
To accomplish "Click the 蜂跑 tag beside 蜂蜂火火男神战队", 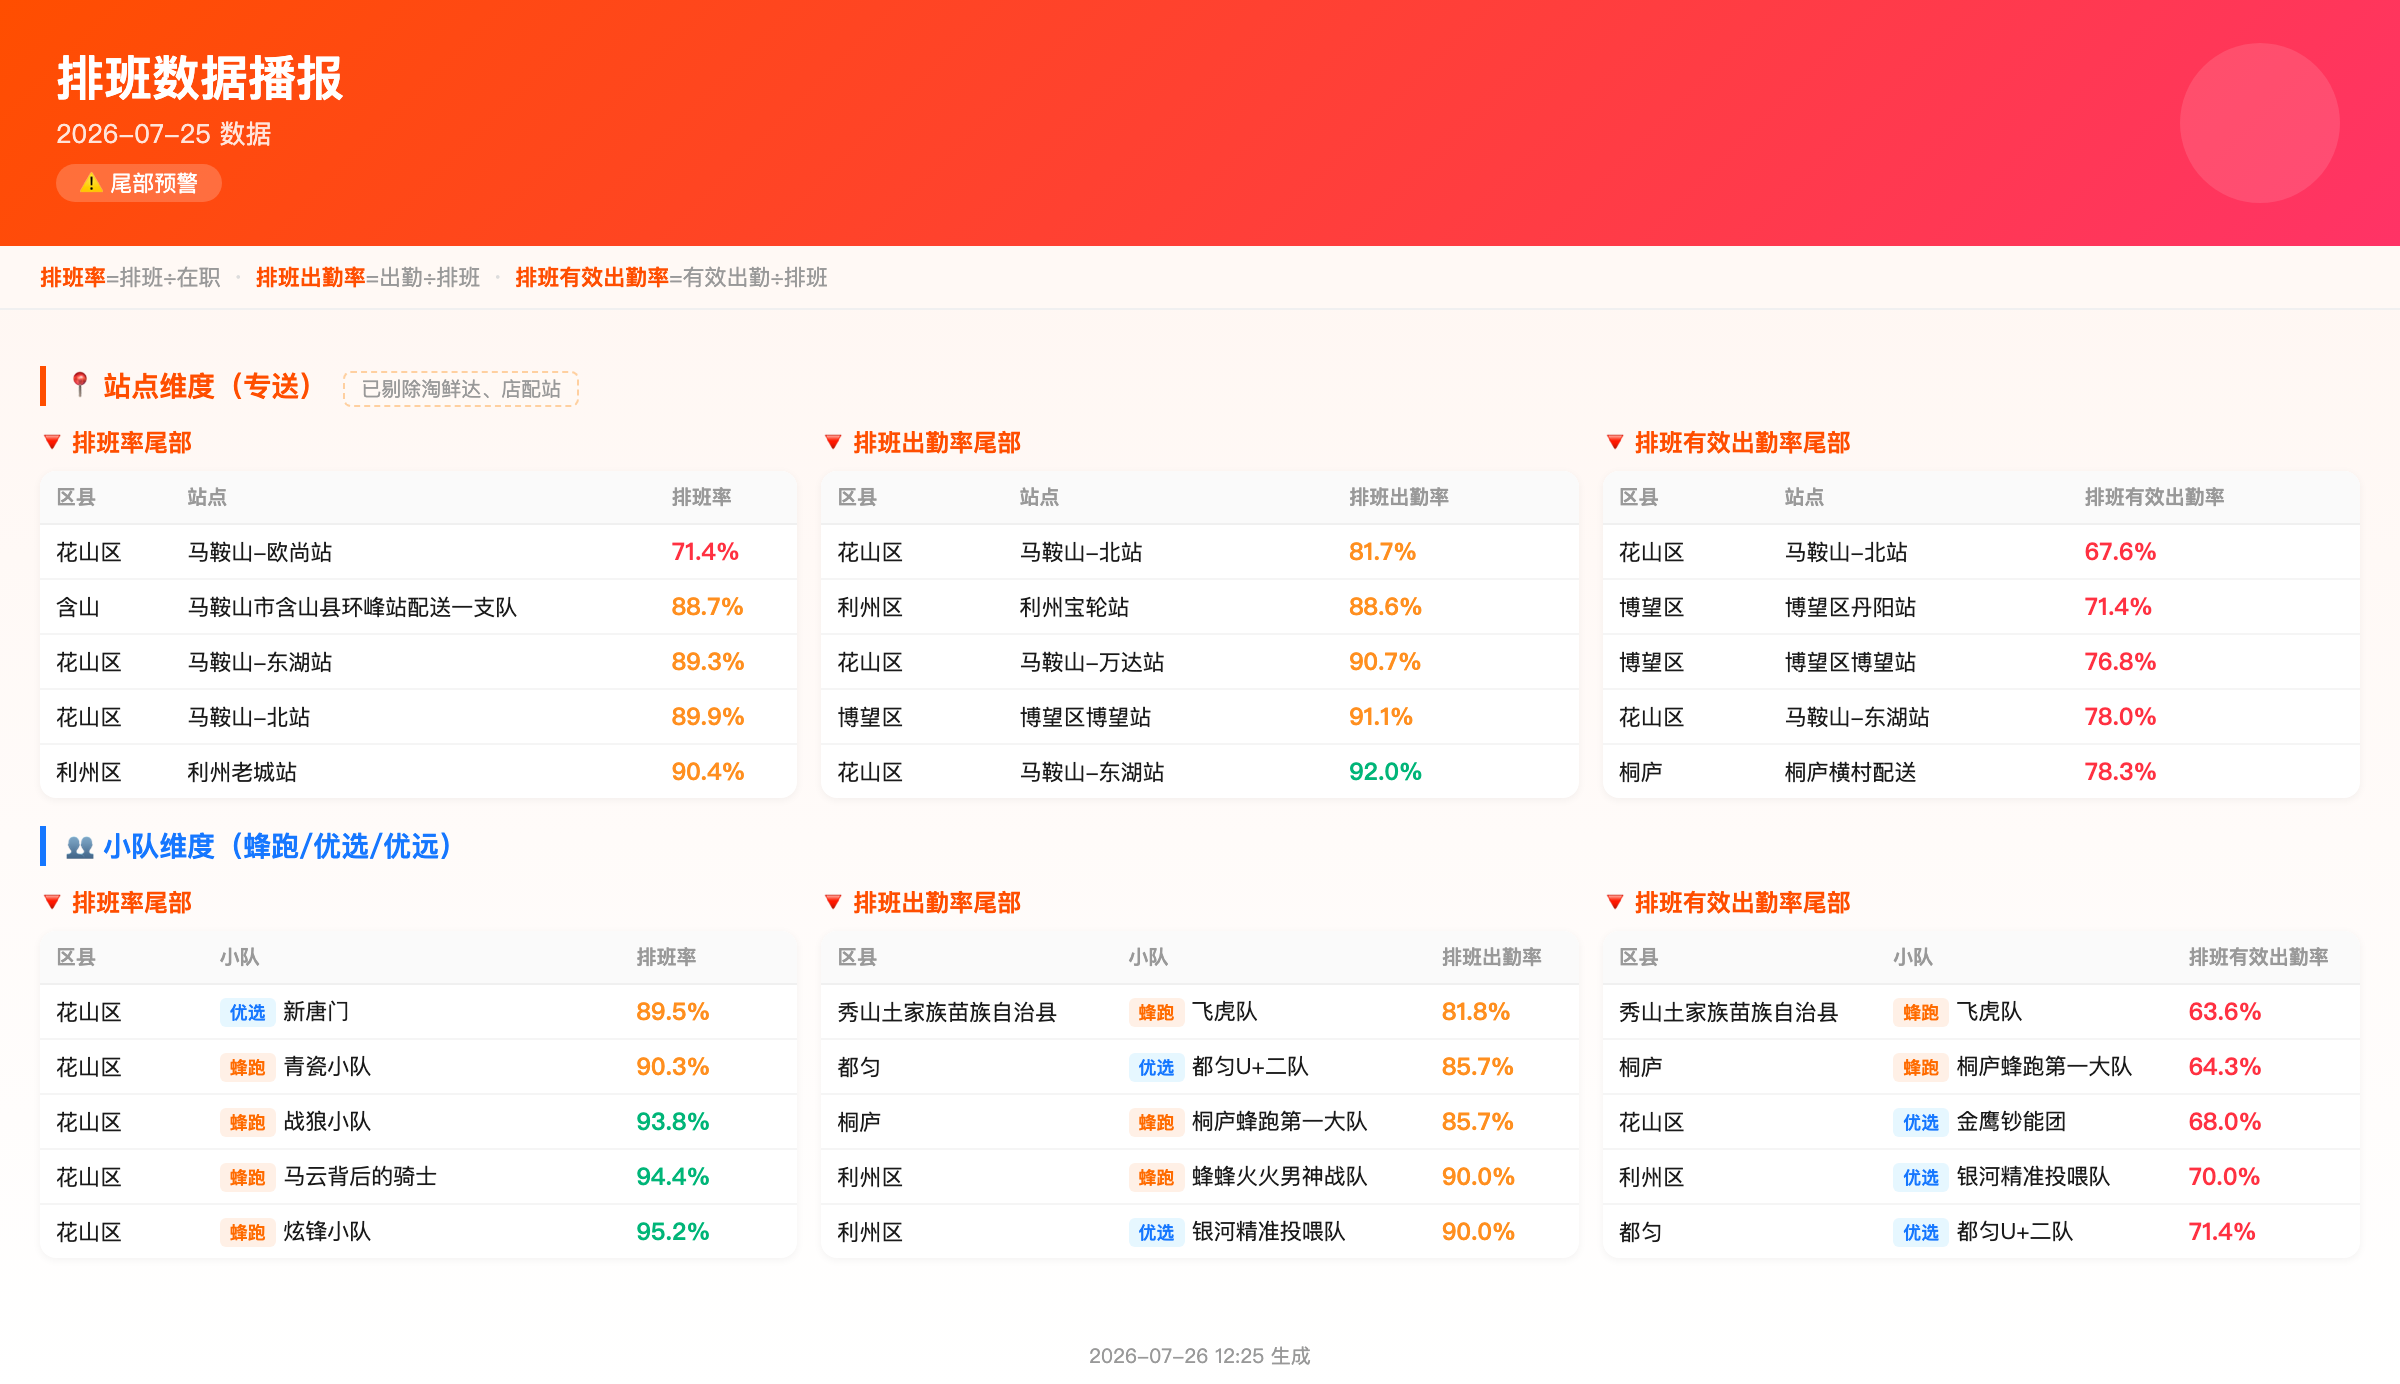I will (1156, 1177).
